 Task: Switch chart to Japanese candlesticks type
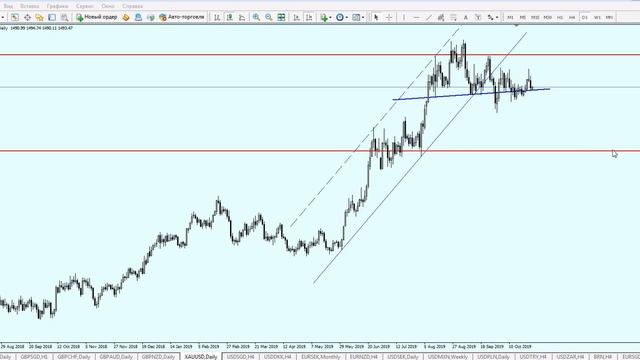(230, 17)
